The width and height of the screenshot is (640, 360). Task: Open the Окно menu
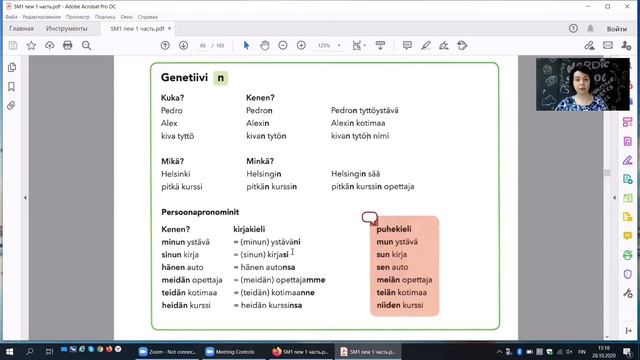point(127,17)
